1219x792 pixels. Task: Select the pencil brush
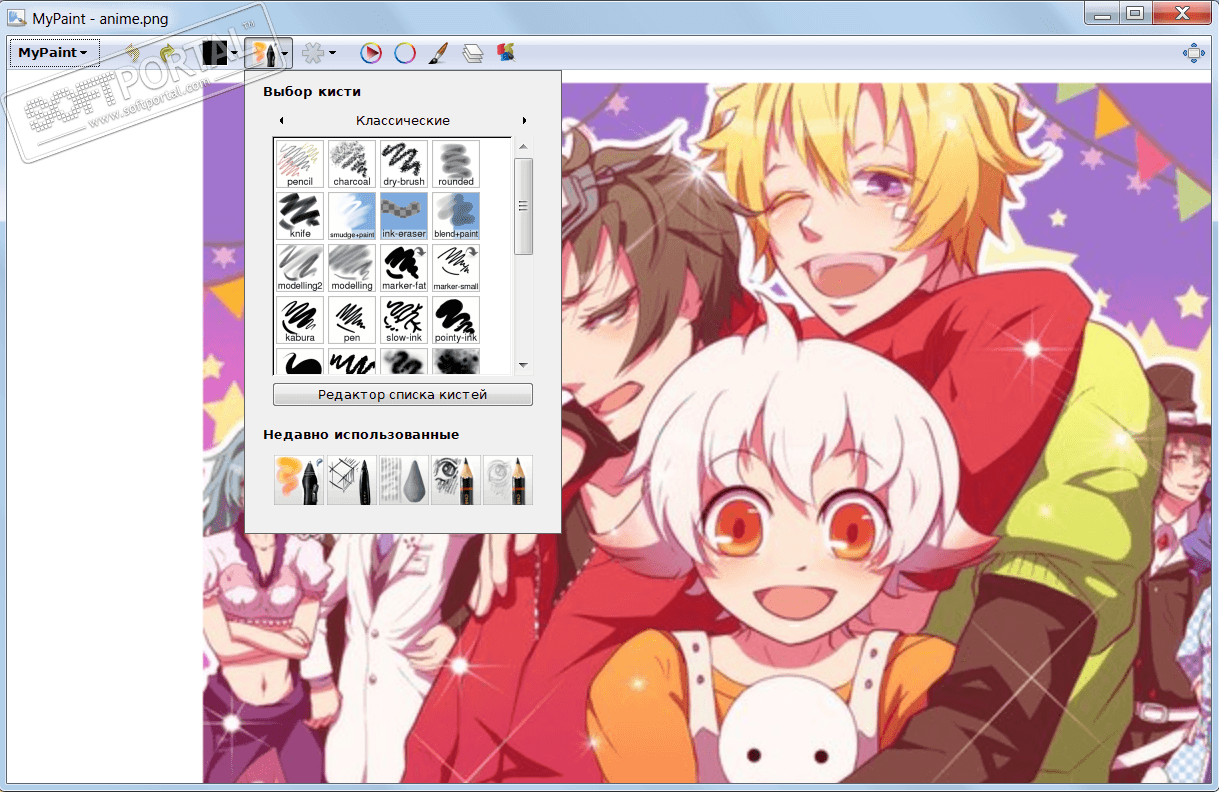300,164
